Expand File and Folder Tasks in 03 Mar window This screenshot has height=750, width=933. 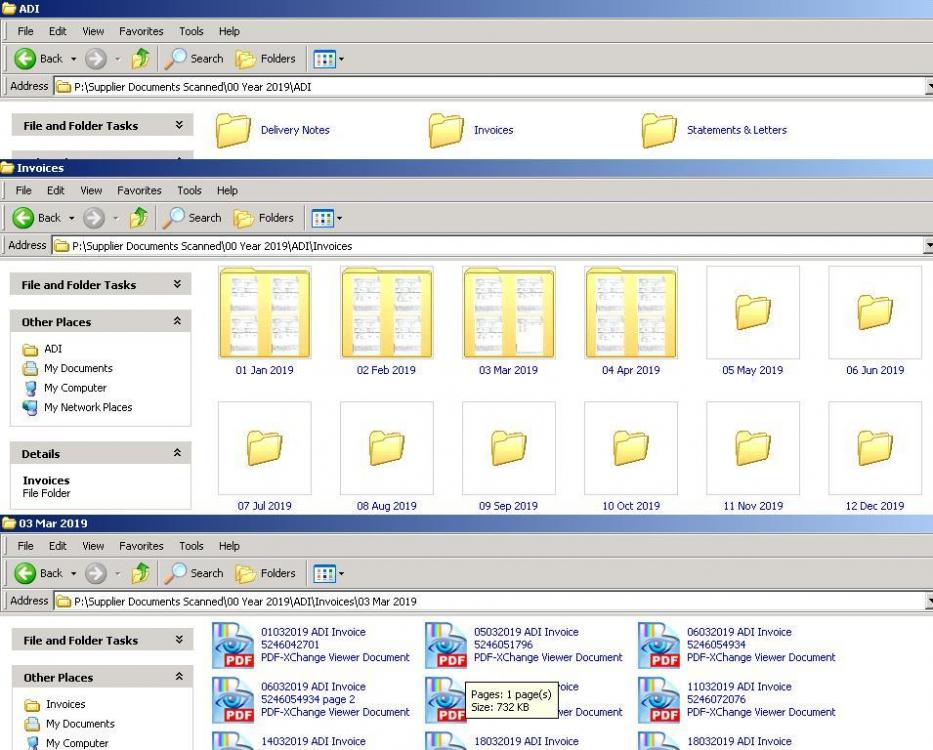coord(179,640)
